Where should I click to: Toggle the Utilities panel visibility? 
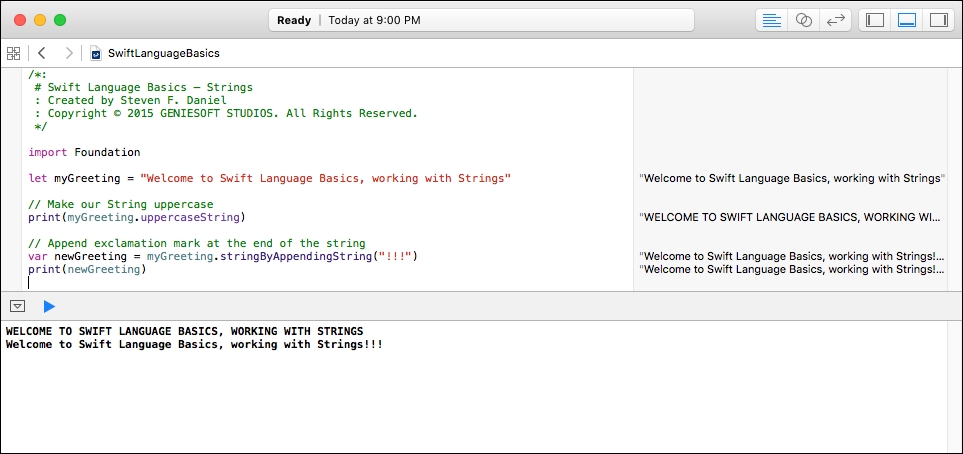(938, 20)
